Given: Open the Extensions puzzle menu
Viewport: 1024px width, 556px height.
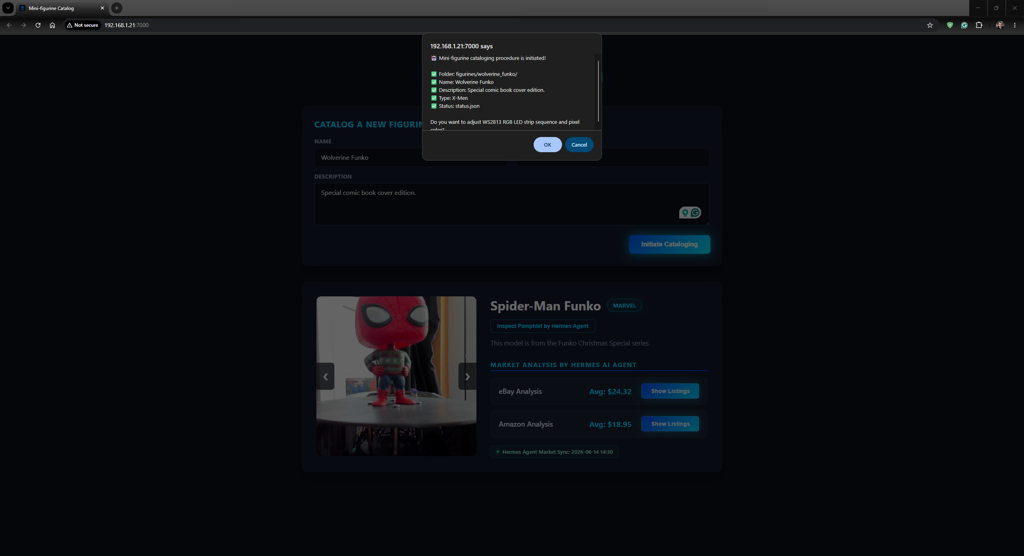Looking at the screenshot, I should point(979,25).
